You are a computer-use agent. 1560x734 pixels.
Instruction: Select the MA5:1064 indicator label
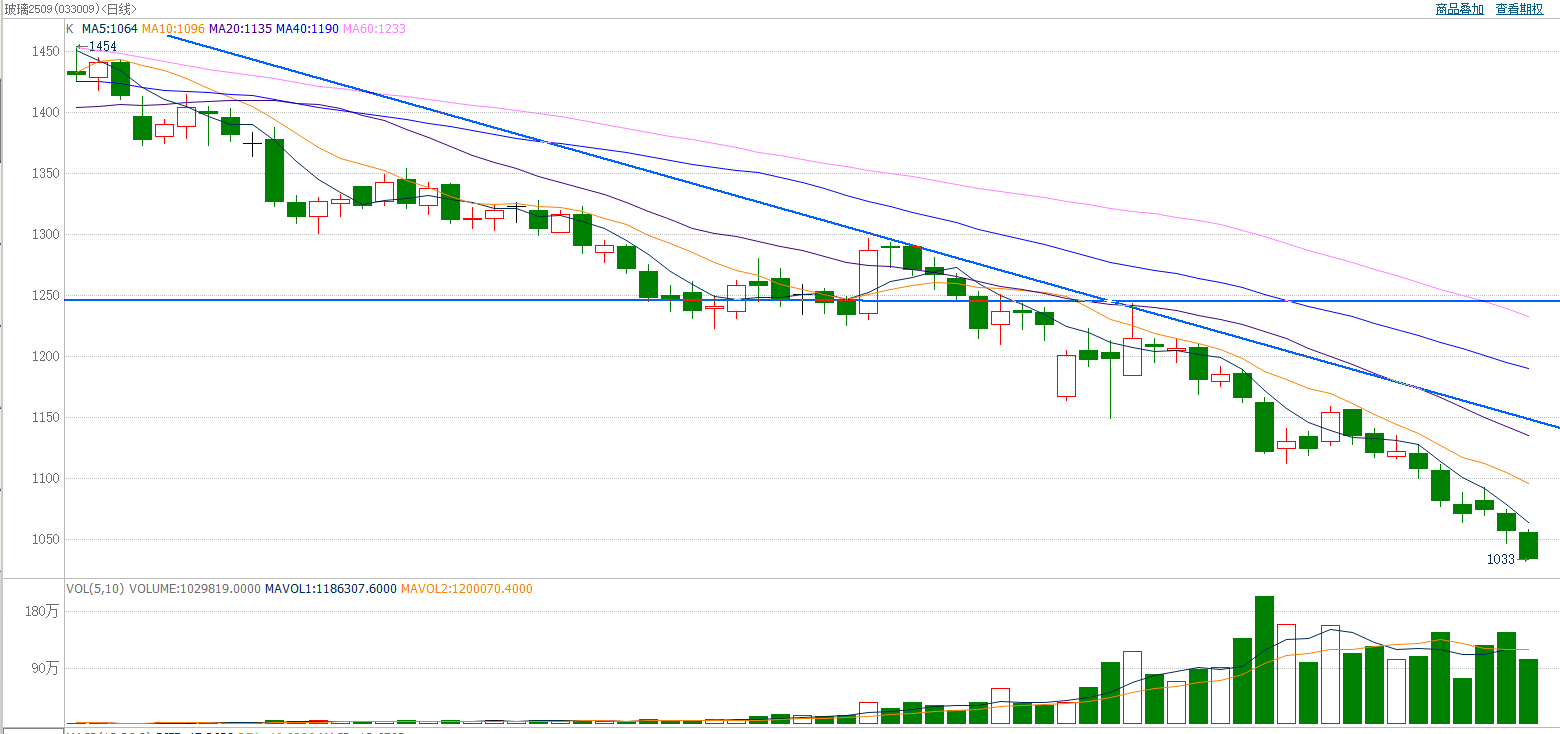(x=110, y=29)
